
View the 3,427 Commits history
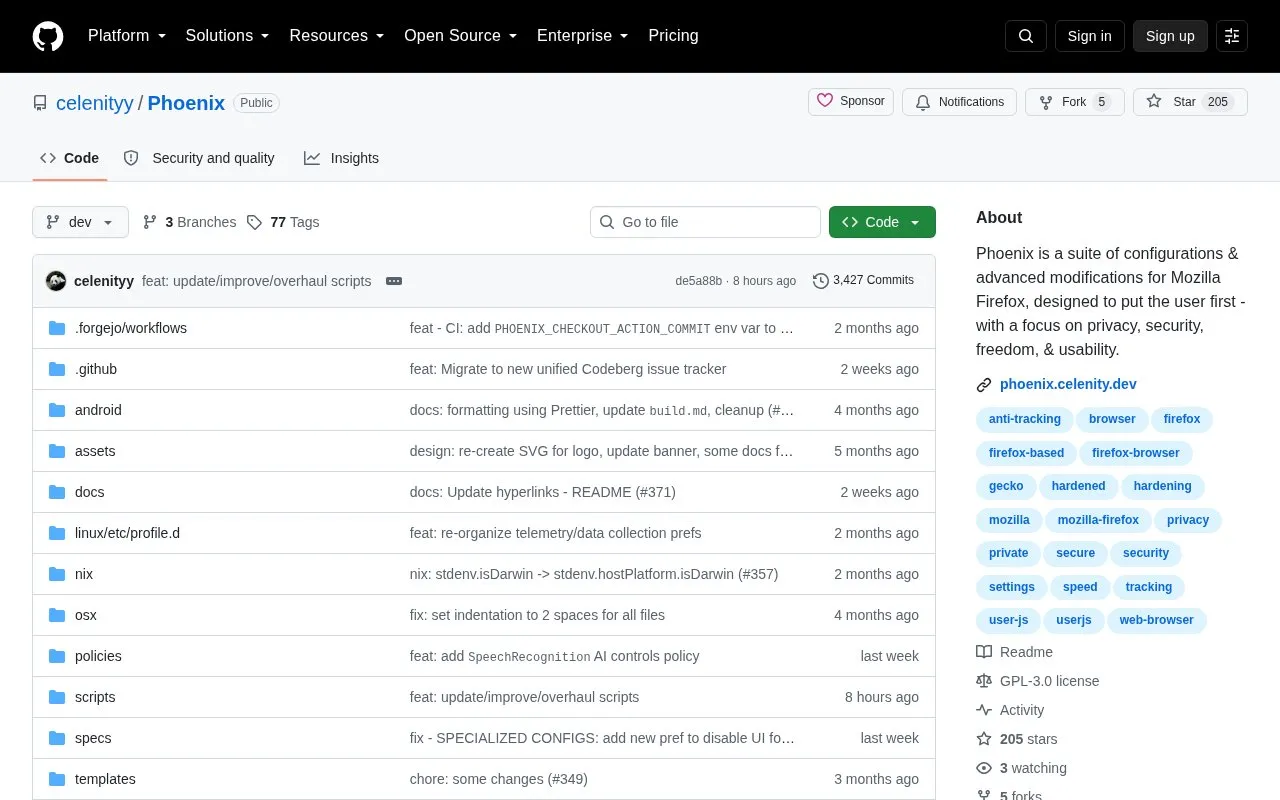[864, 281]
